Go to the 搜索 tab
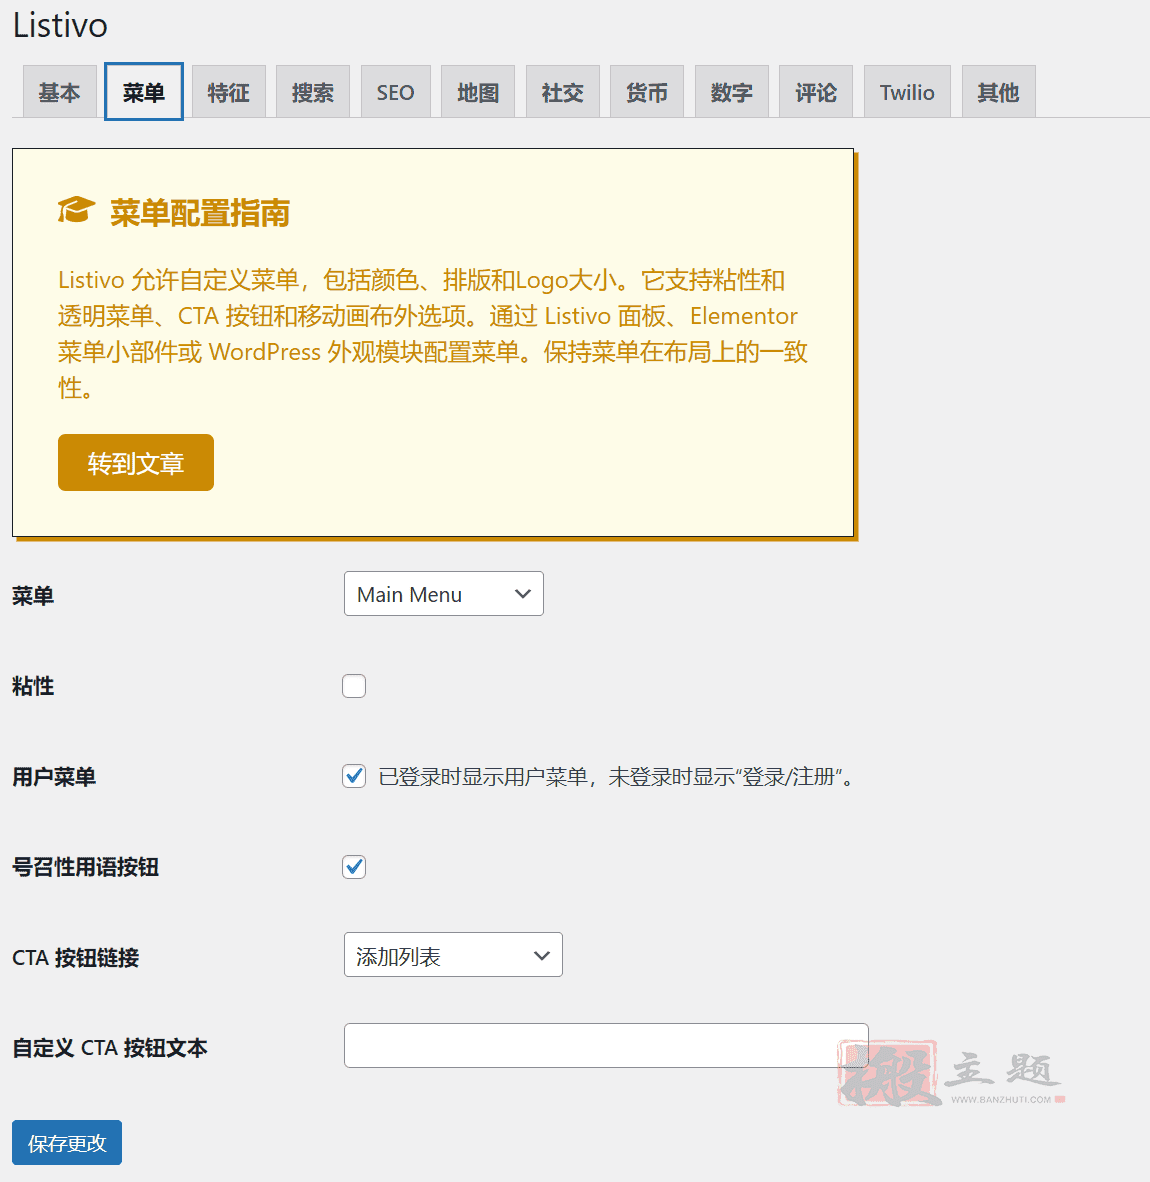 tap(313, 92)
